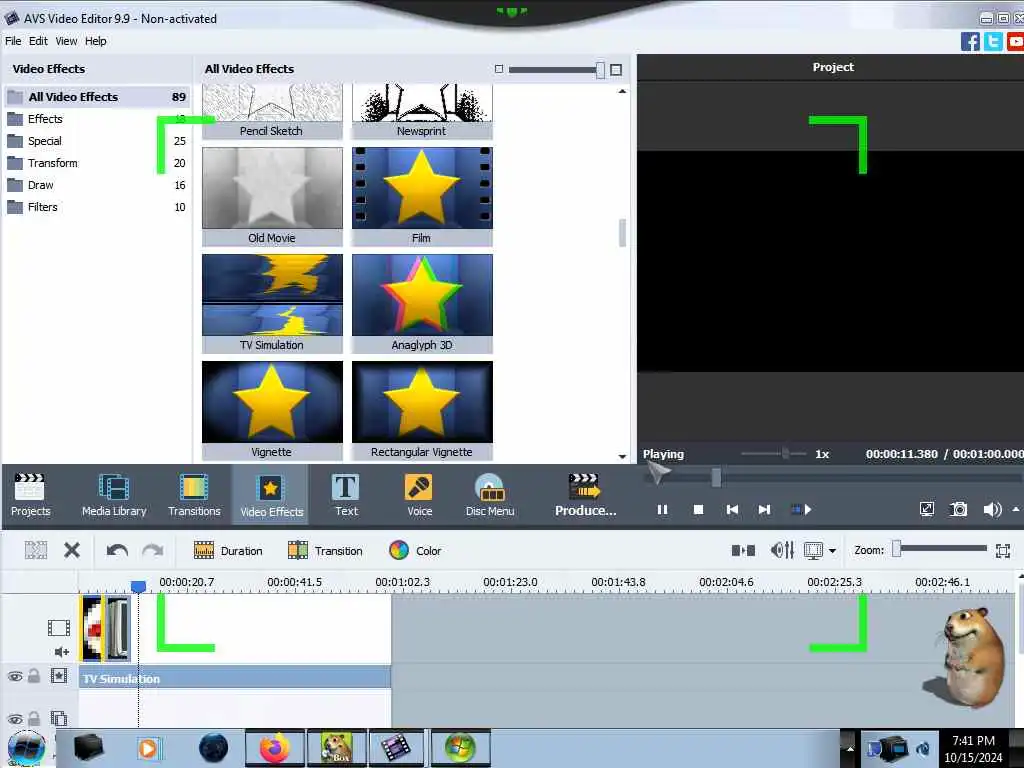Select the Filters folder
1024x768 pixels.
[97, 207]
